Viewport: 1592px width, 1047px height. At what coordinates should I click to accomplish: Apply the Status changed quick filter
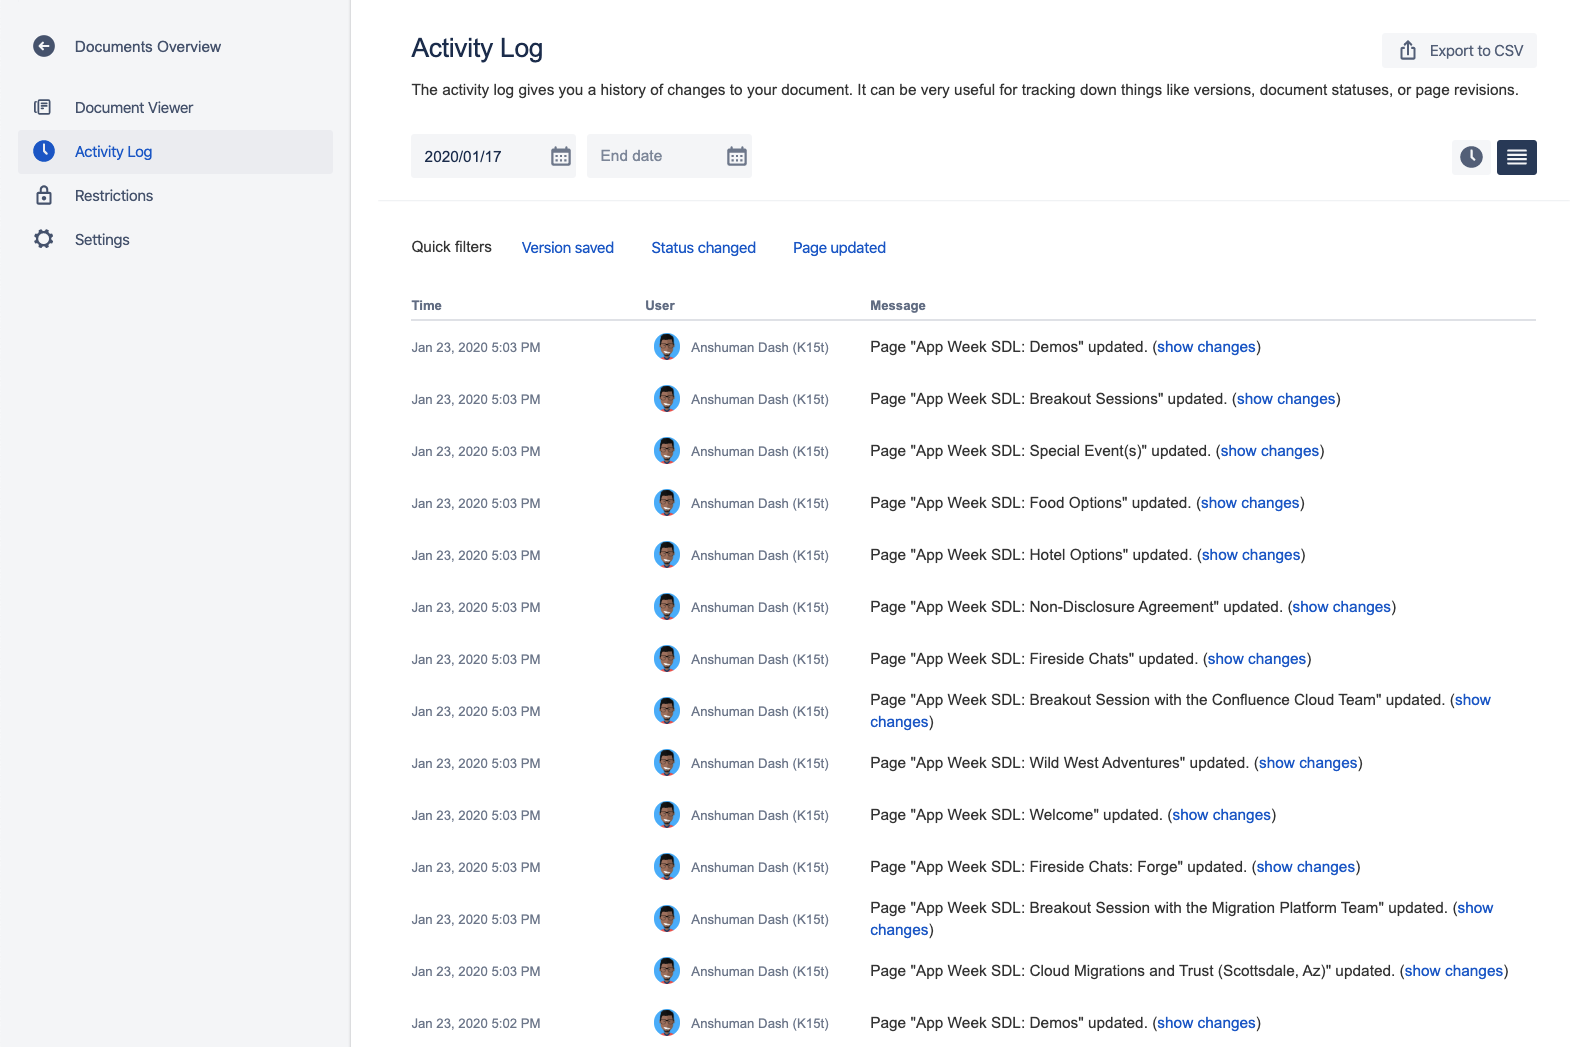[703, 248]
